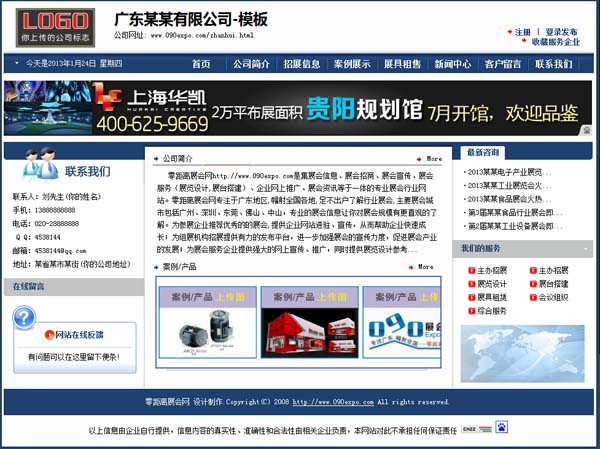The height and width of the screenshot is (449, 600).
Task: Select 案例展示 in navigation bar
Action: tap(352, 64)
